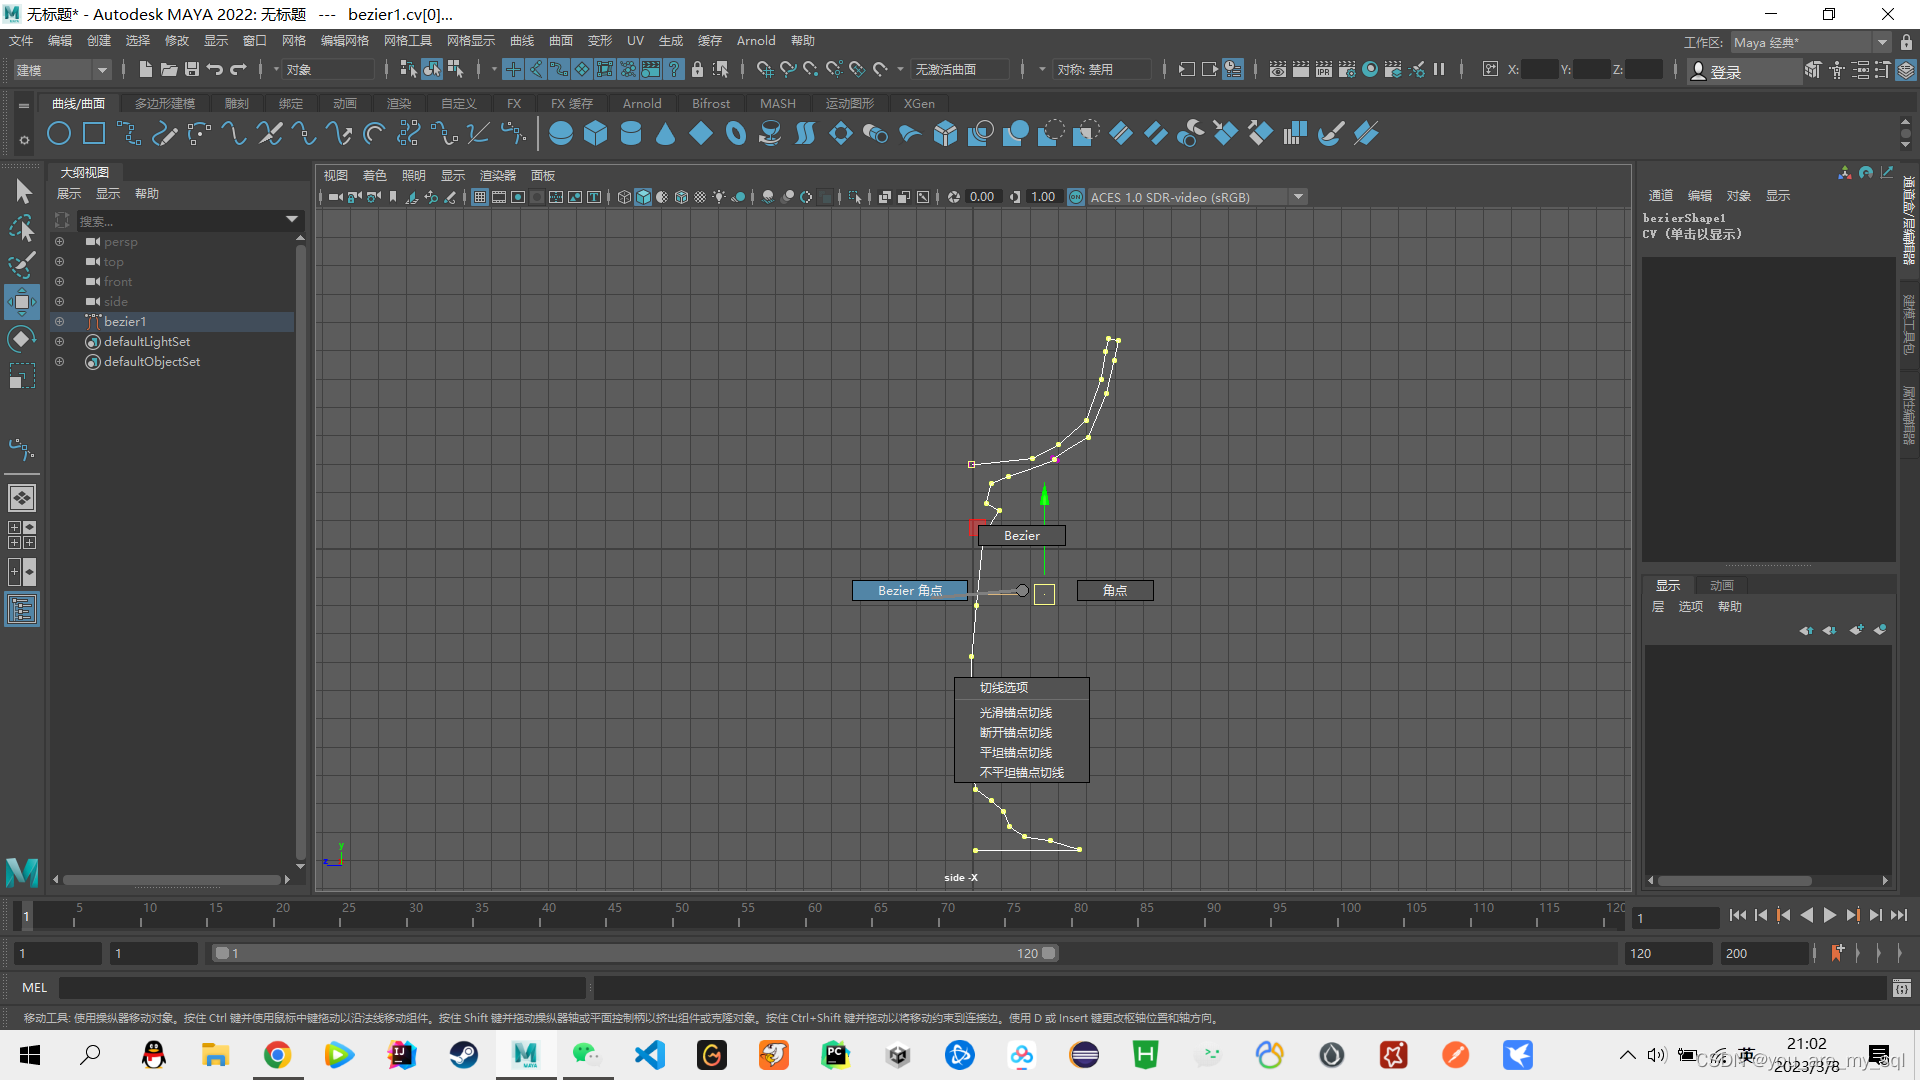The width and height of the screenshot is (1920, 1080).
Task: Select the NURBS circle shelf icon
Action: [59, 133]
